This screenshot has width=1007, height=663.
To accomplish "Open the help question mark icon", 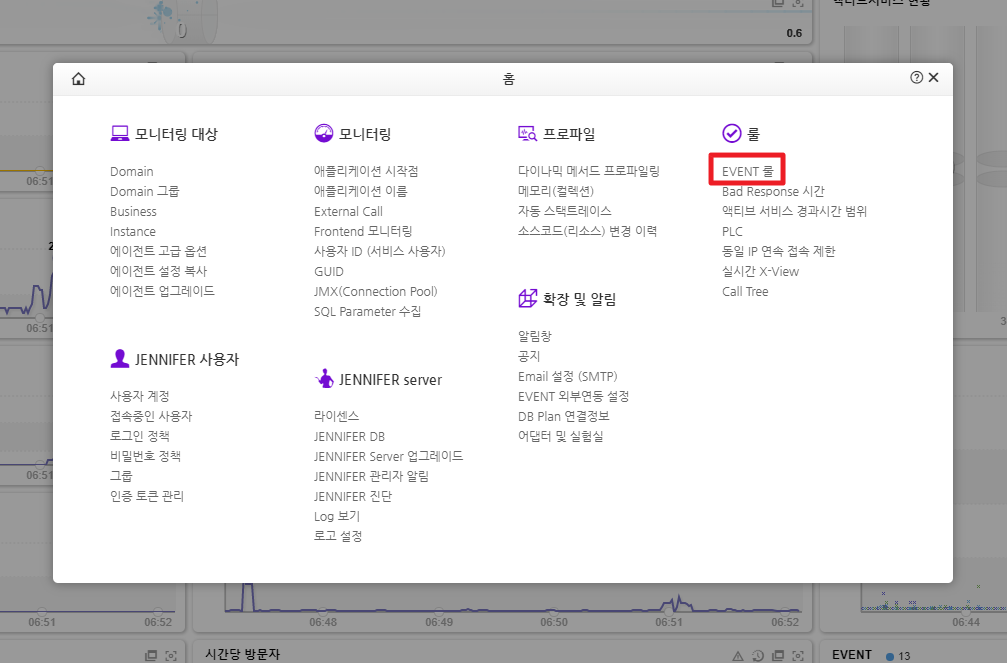I will point(916,78).
